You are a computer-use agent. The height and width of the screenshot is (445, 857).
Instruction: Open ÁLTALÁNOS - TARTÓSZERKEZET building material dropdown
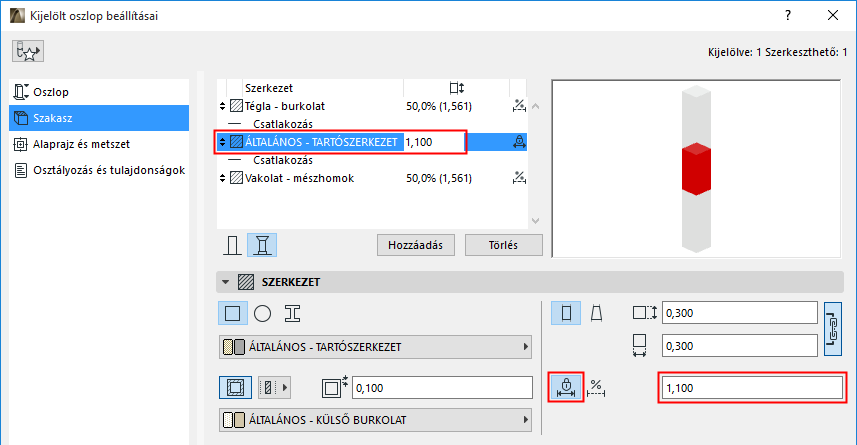375,348
